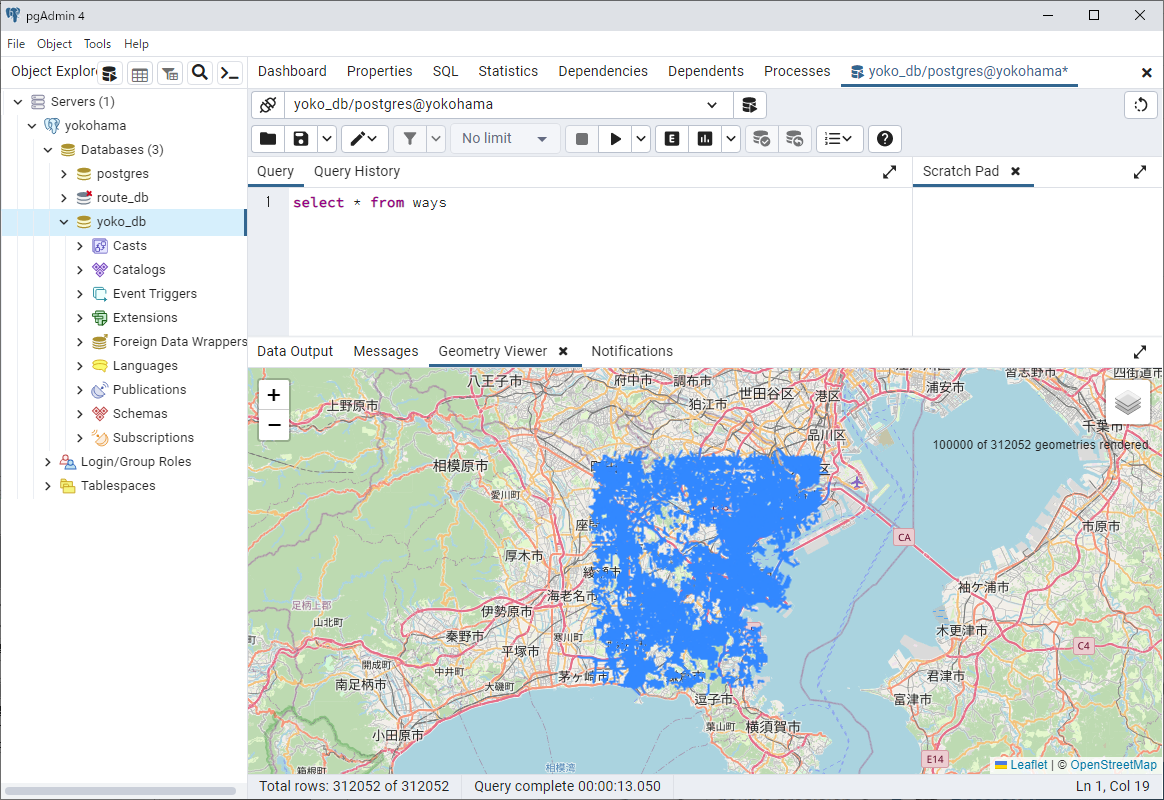Zoom in on the geometry map
The image size is (1164, 800).
tap(274, 395)
